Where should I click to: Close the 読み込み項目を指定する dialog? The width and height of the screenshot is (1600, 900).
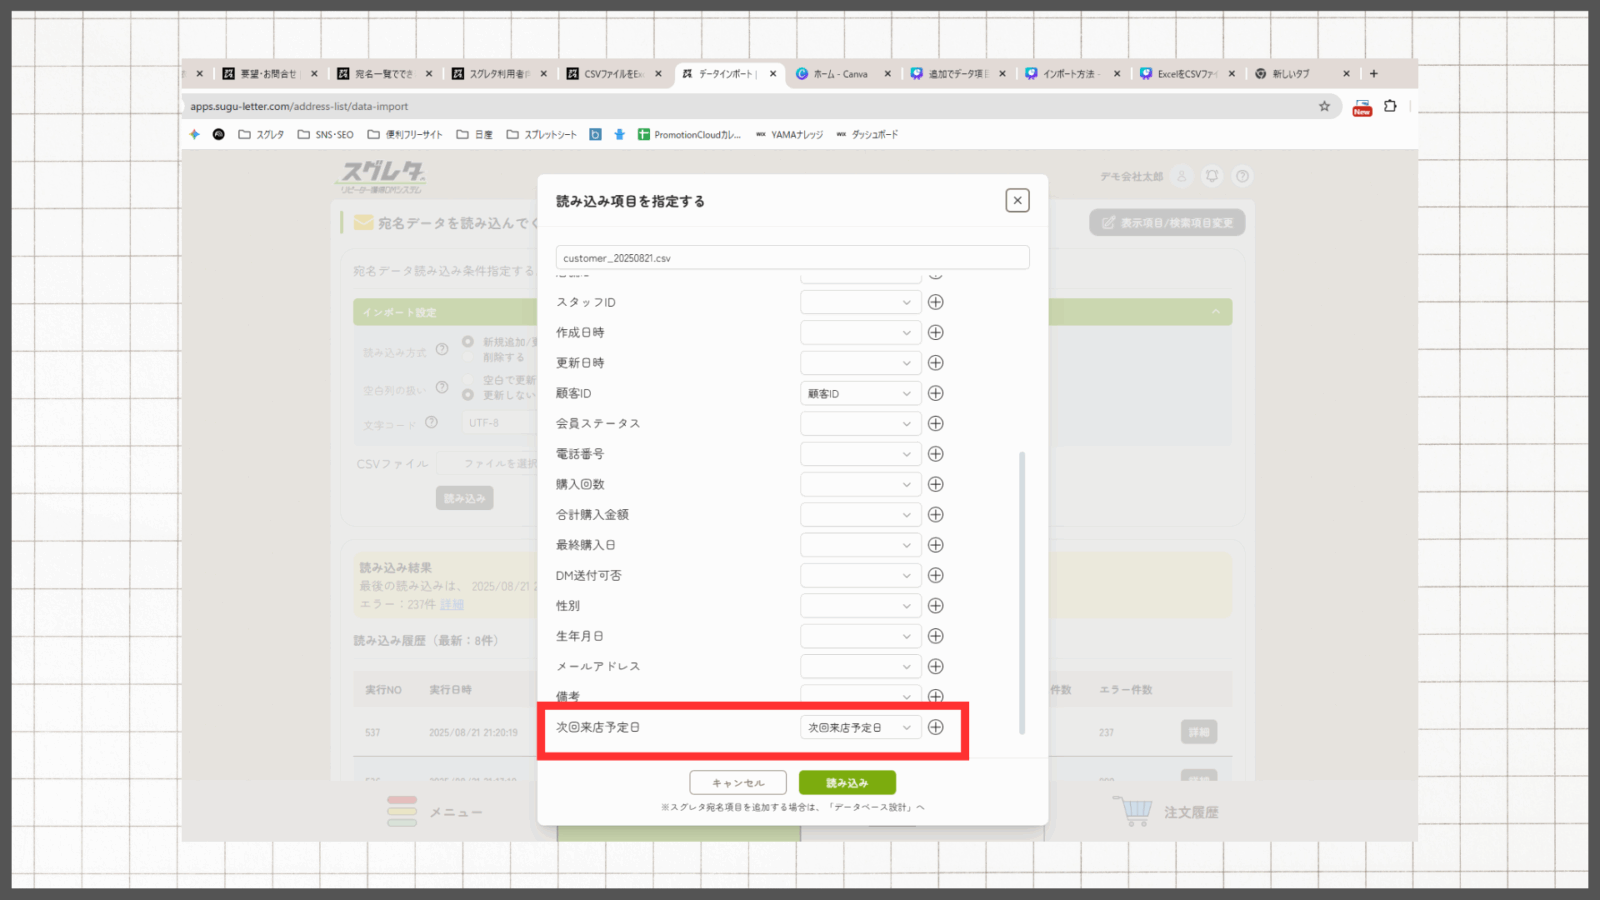point(1017,201)
